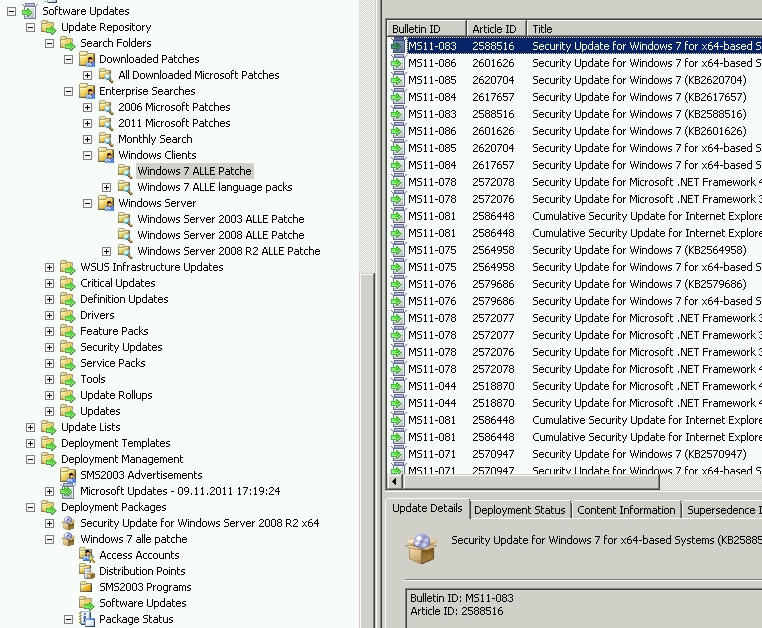This screenshot has height=628, width=762.
Task: Click the Article ID: 2588516 details text
Action: tap(457, 611)
